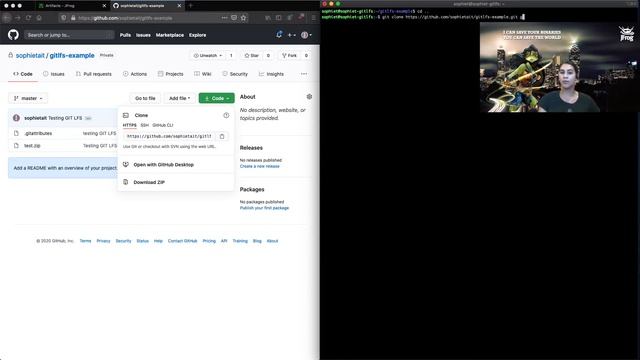This screenshot has height=360, width=640.
Task: Select the HTTPS clone option
Action: [130, 125]
